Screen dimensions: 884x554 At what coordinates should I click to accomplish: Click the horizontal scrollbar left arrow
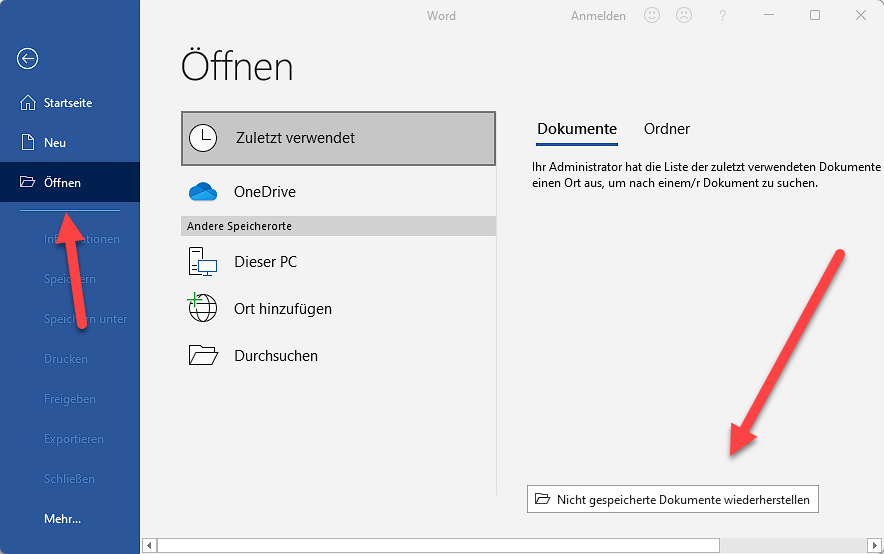point(149,546)
